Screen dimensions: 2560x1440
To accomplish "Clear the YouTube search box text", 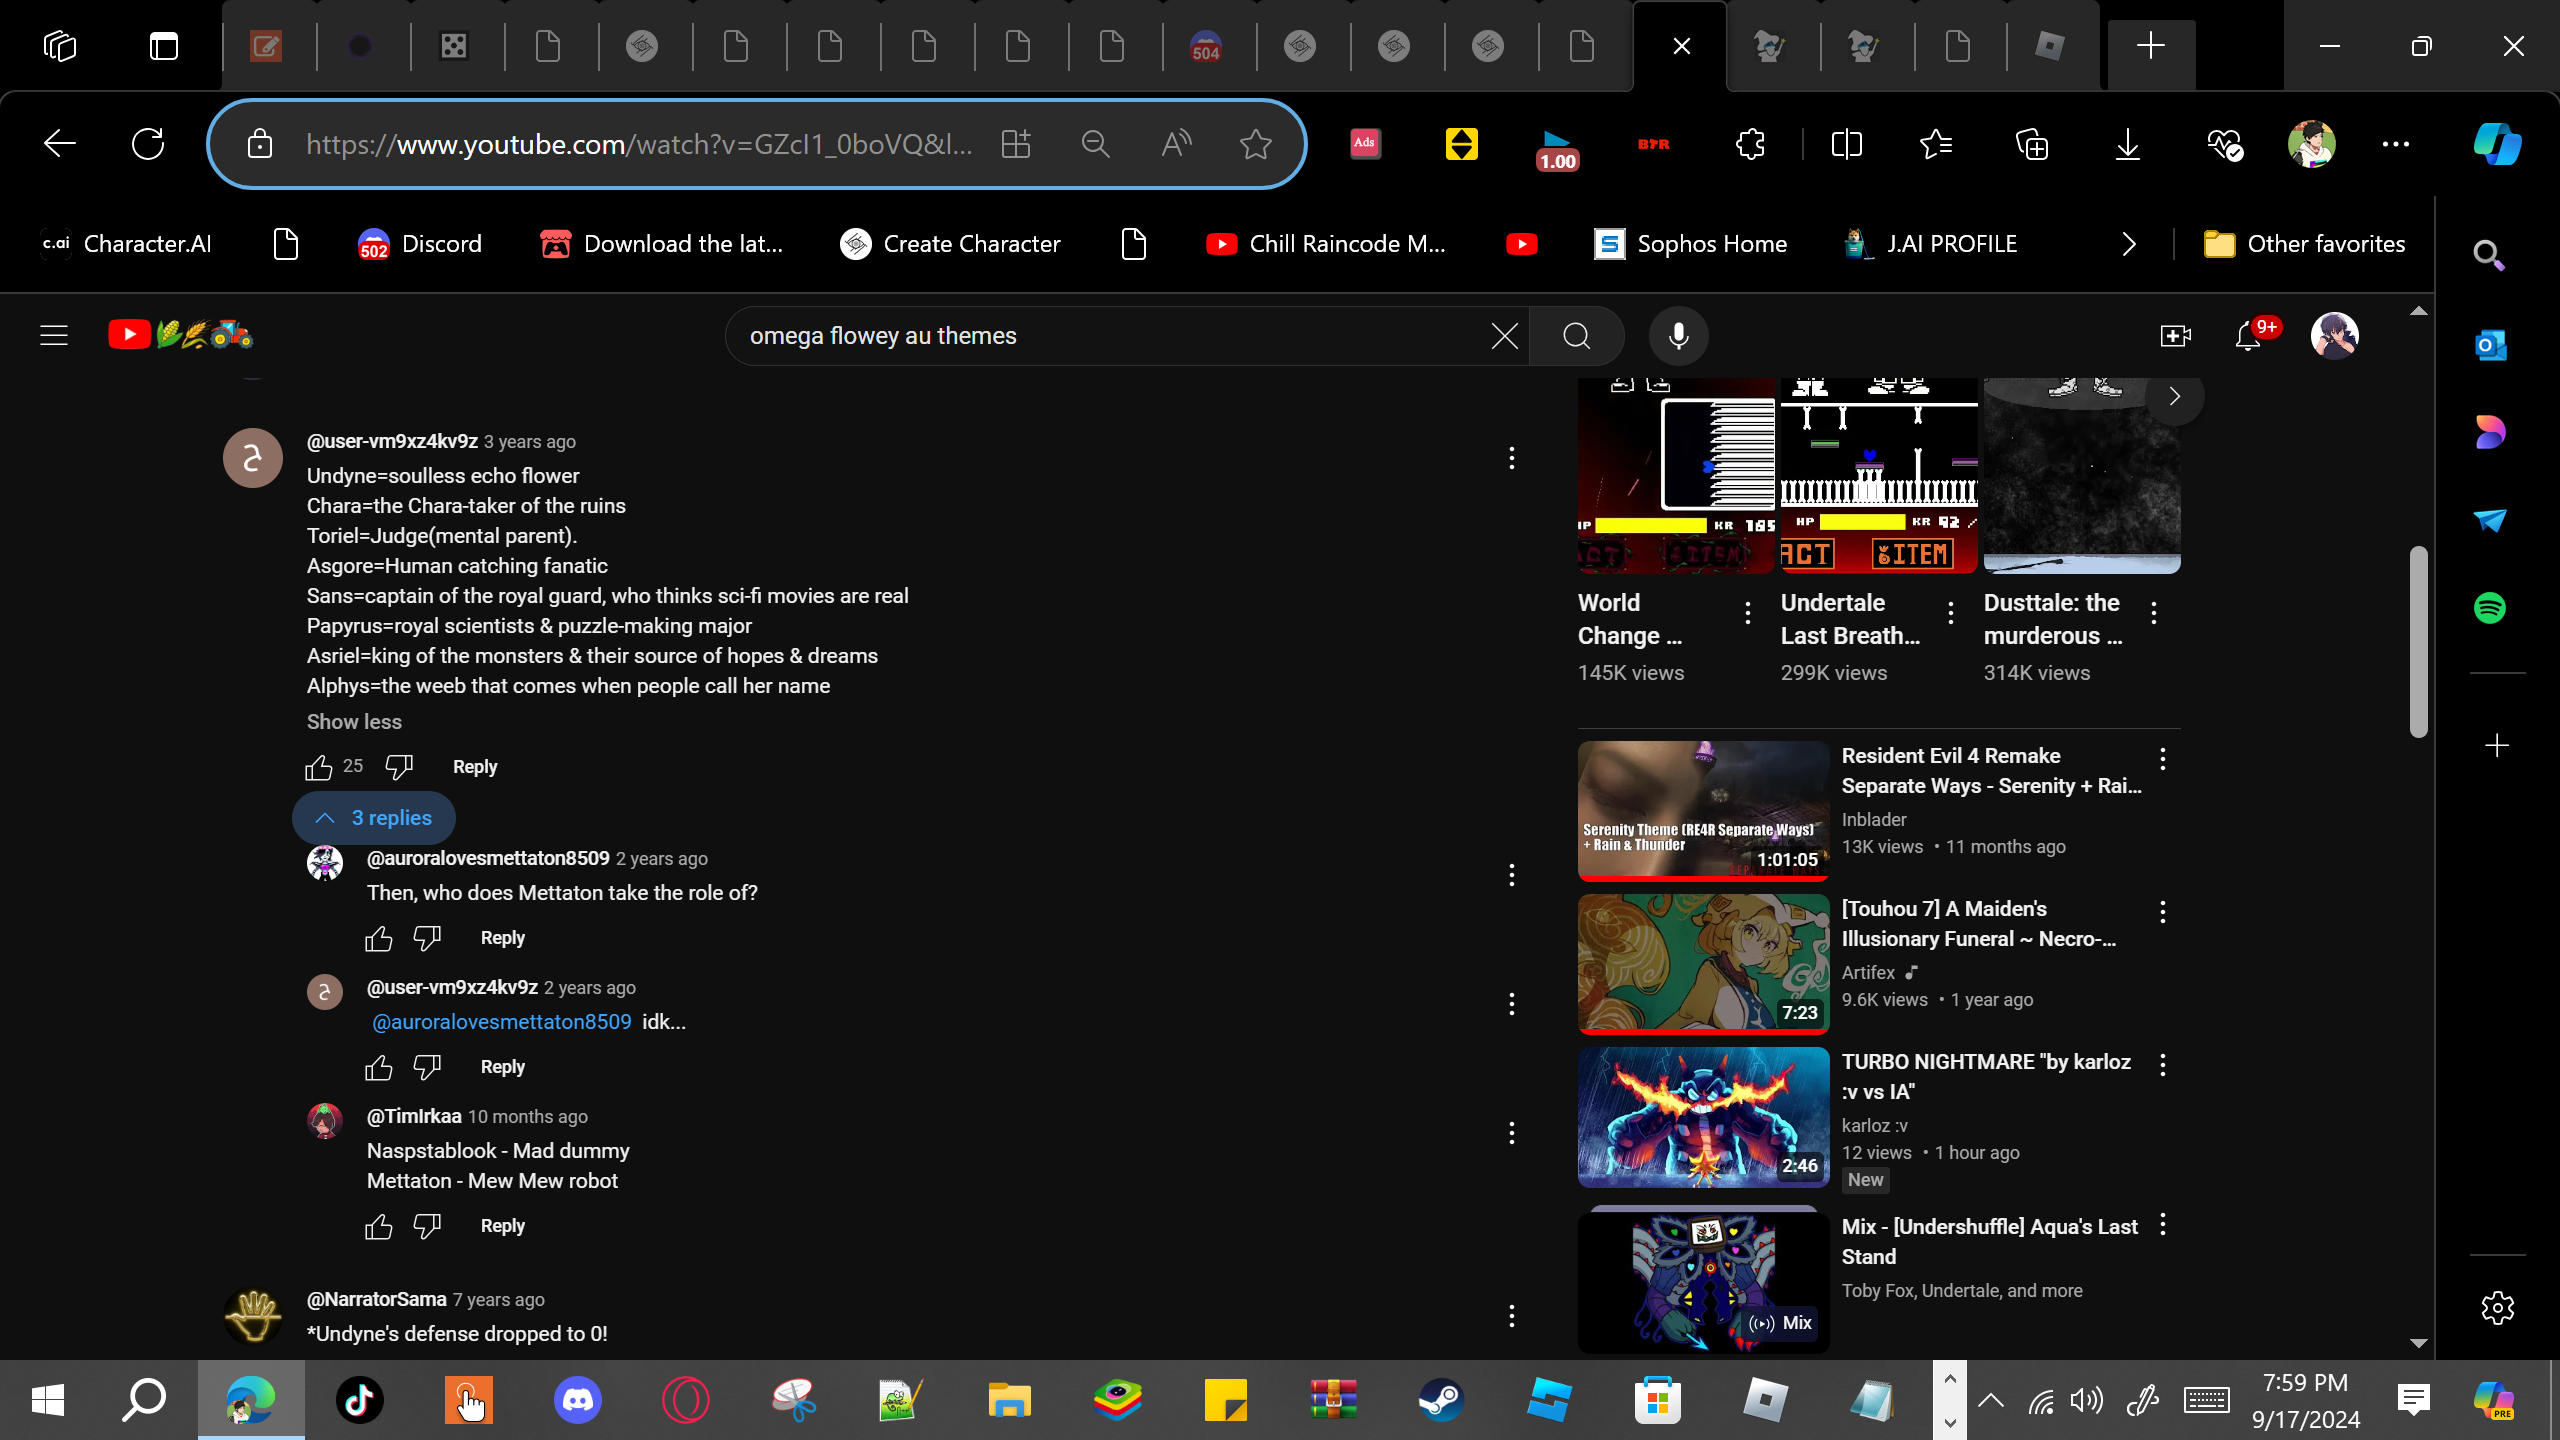I will pyautogui.click(x=1504, y=336).
